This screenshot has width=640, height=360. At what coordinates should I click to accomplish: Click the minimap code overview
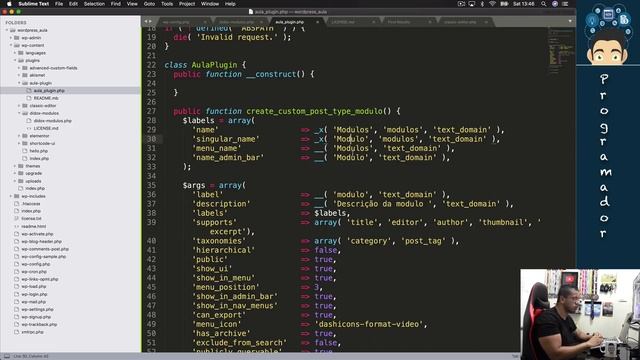click(561, 51)
